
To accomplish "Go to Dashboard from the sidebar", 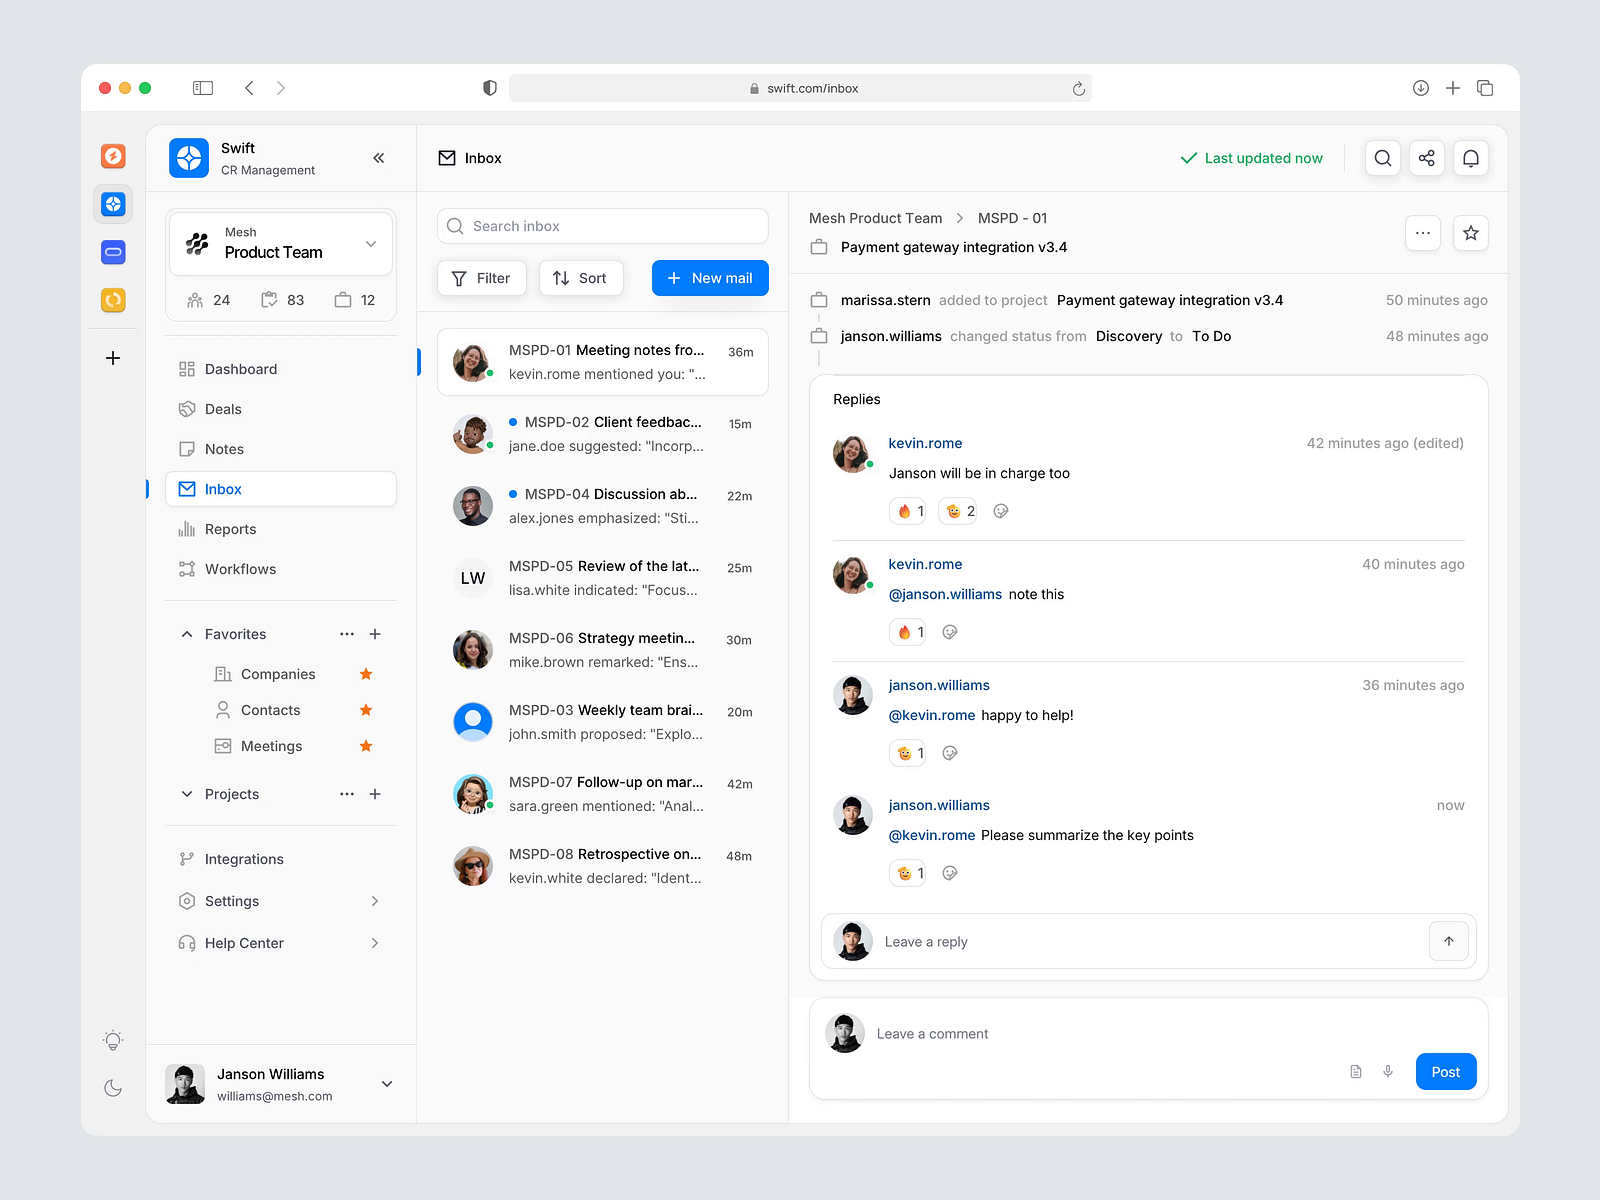I will tap(240, 368).
